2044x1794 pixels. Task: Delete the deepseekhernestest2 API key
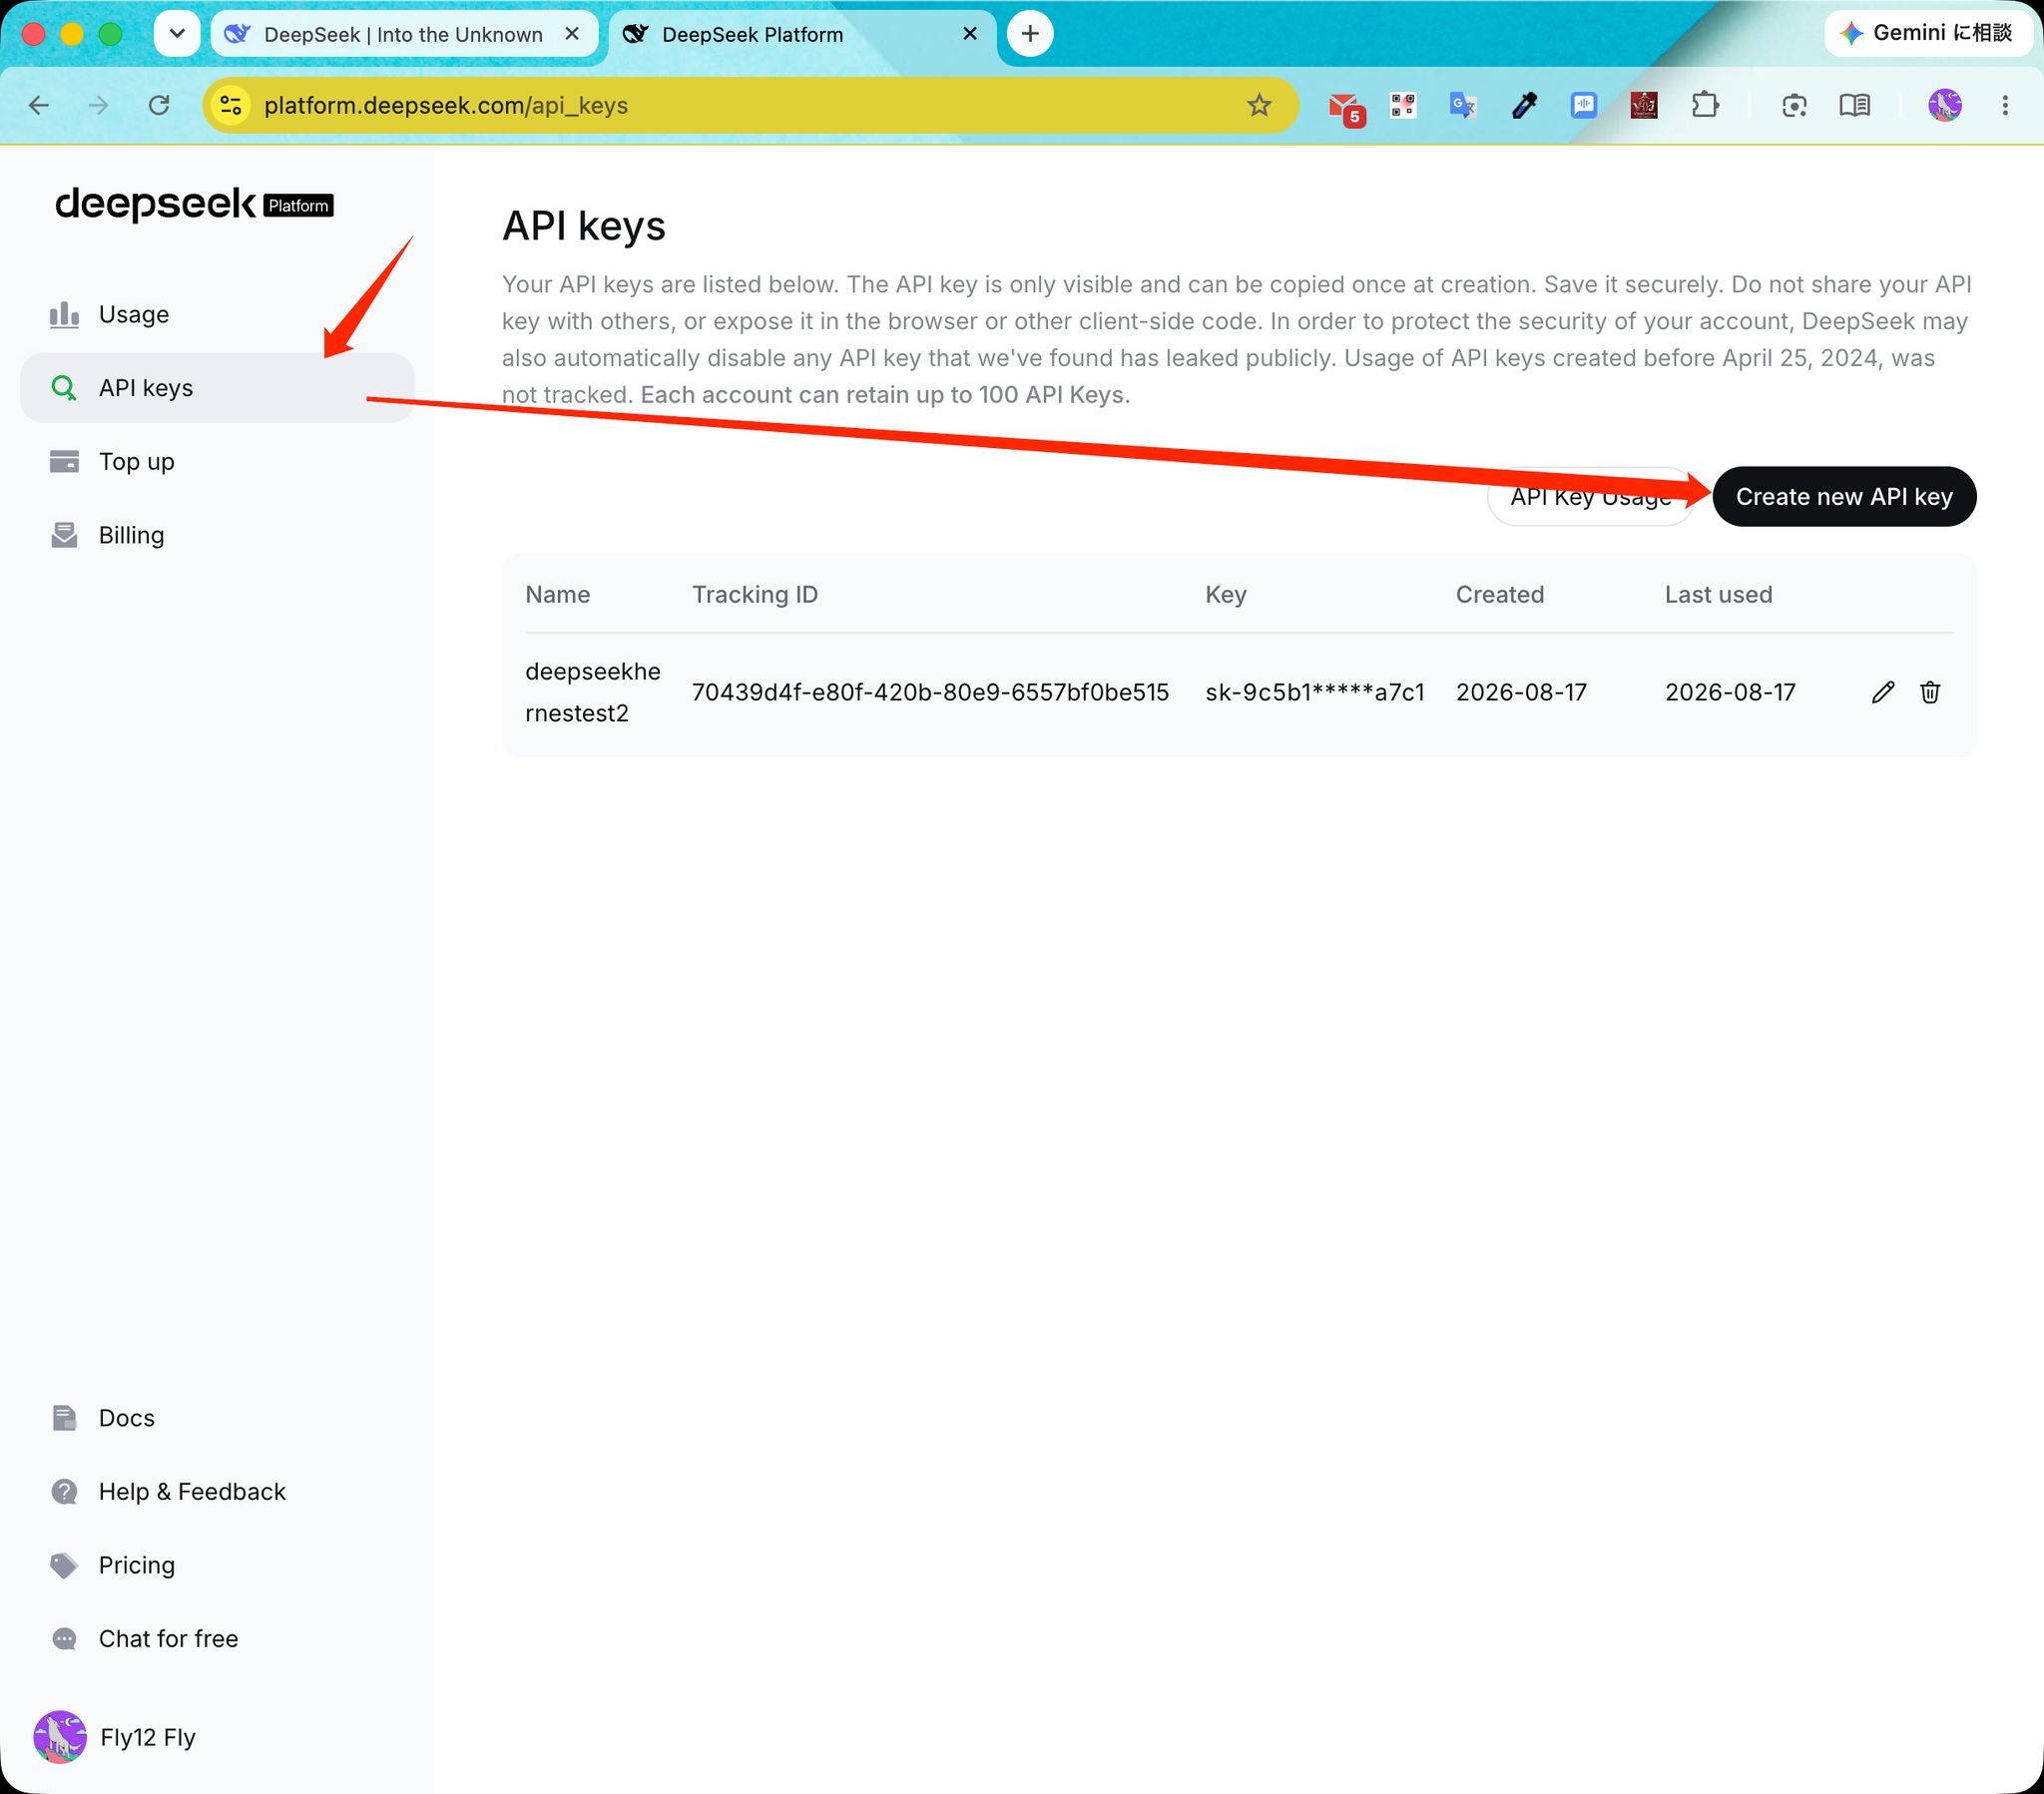pos(1930,692)
